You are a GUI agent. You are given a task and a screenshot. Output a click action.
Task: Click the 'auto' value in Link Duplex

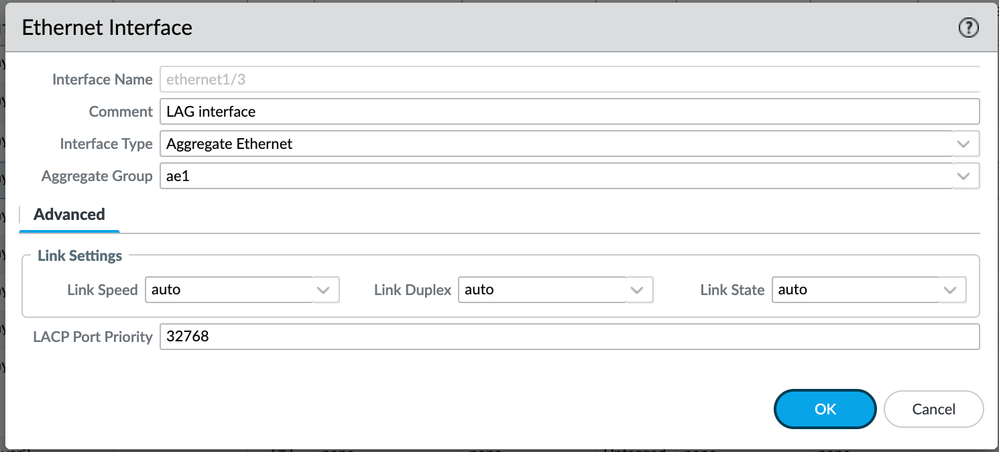[x=480, y=290]
